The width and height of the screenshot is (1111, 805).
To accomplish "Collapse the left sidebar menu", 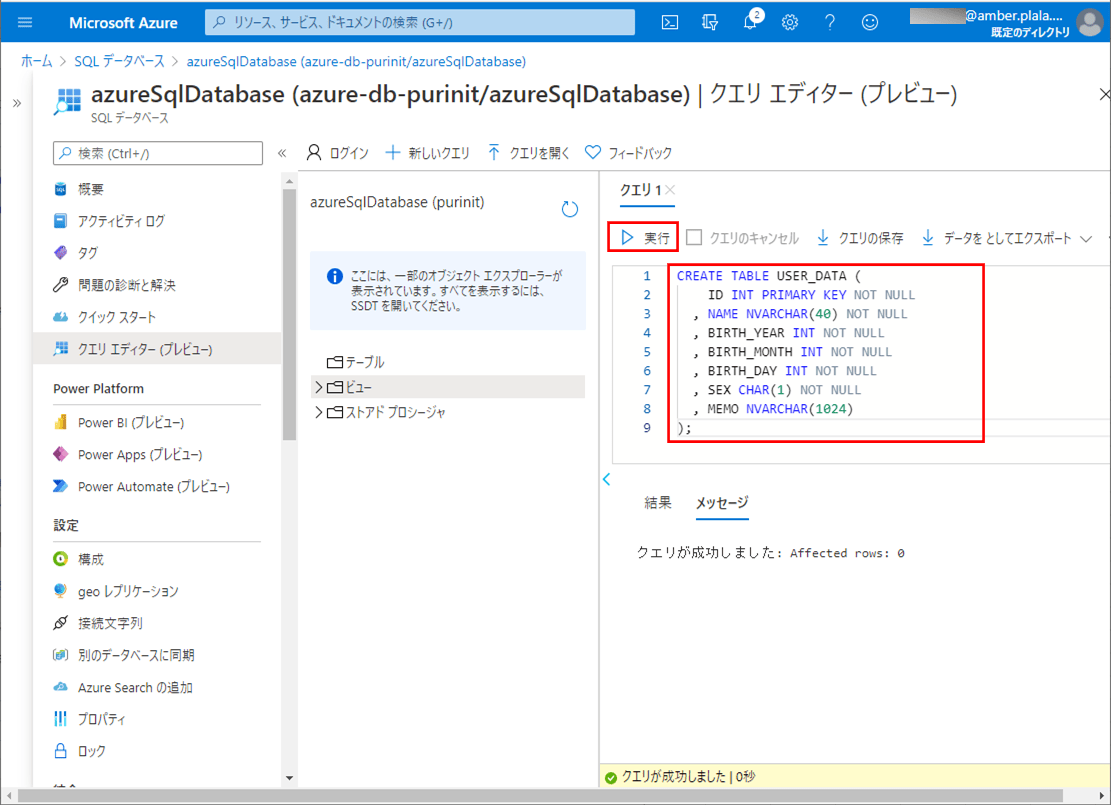I will 282,153.
